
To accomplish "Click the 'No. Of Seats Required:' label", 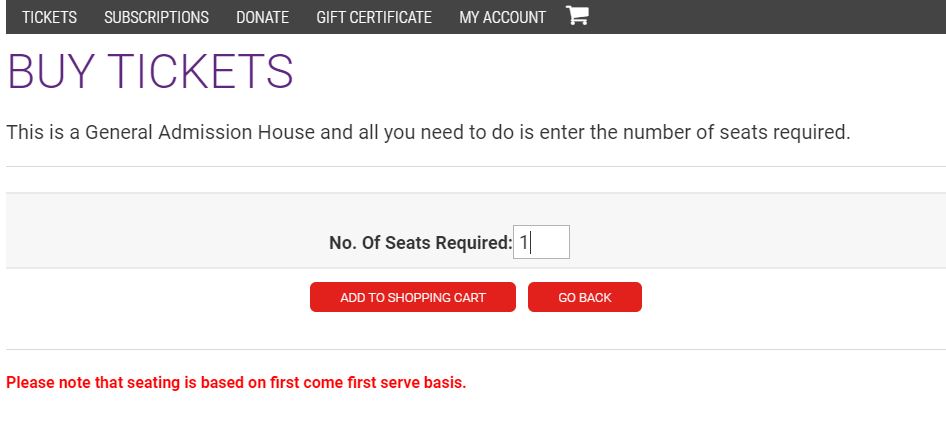I will coord(421,243).
